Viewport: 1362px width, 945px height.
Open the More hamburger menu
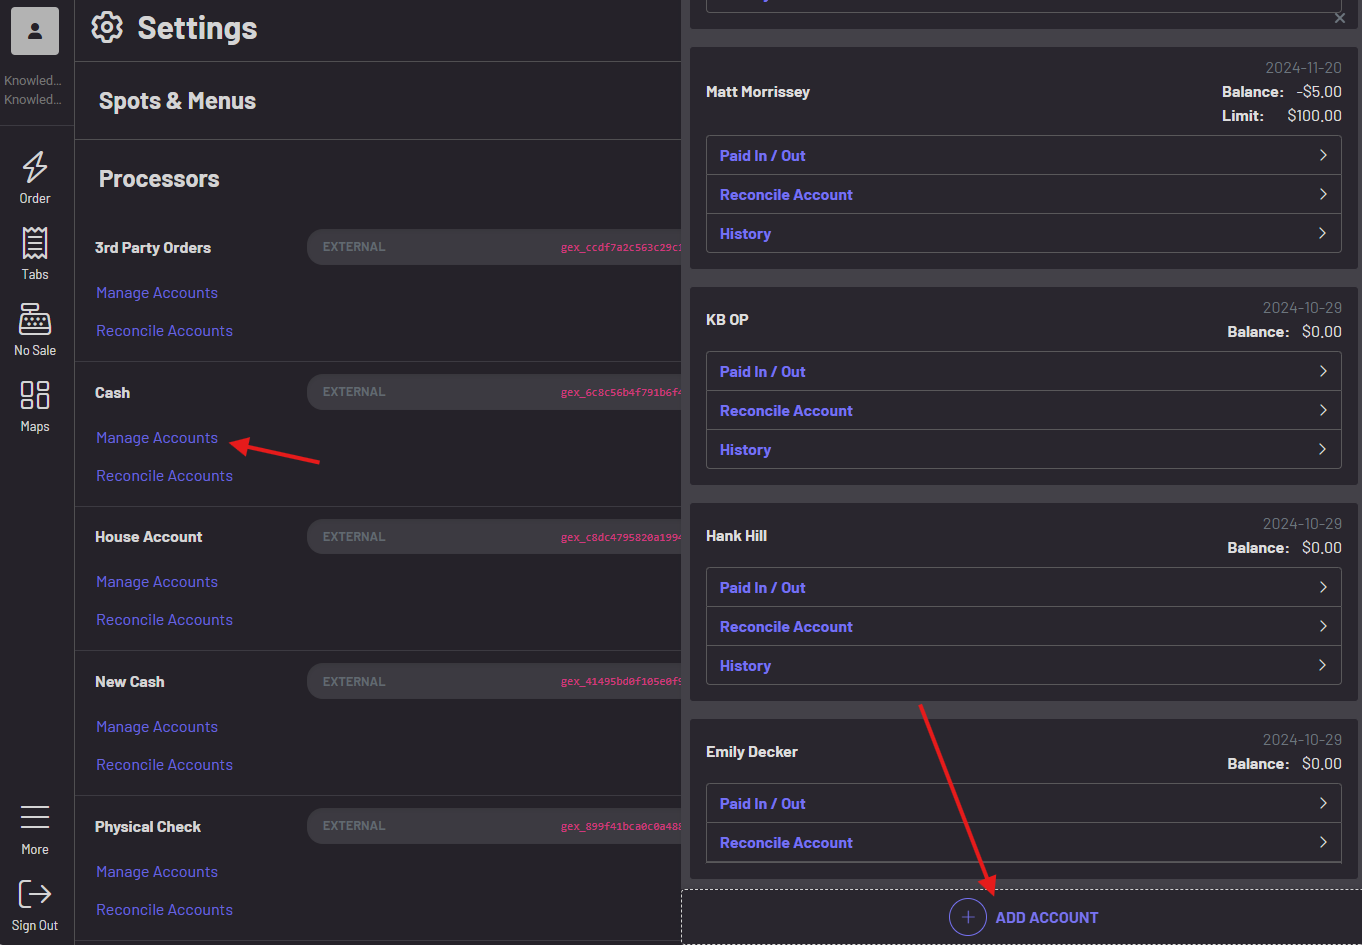(35, 817)
